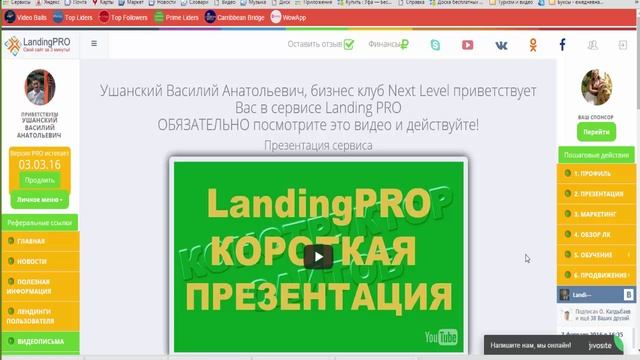The image size is (640, 360).
Task: Open step 3. МАРКЕТИНГ
Action: pos(596,214)
